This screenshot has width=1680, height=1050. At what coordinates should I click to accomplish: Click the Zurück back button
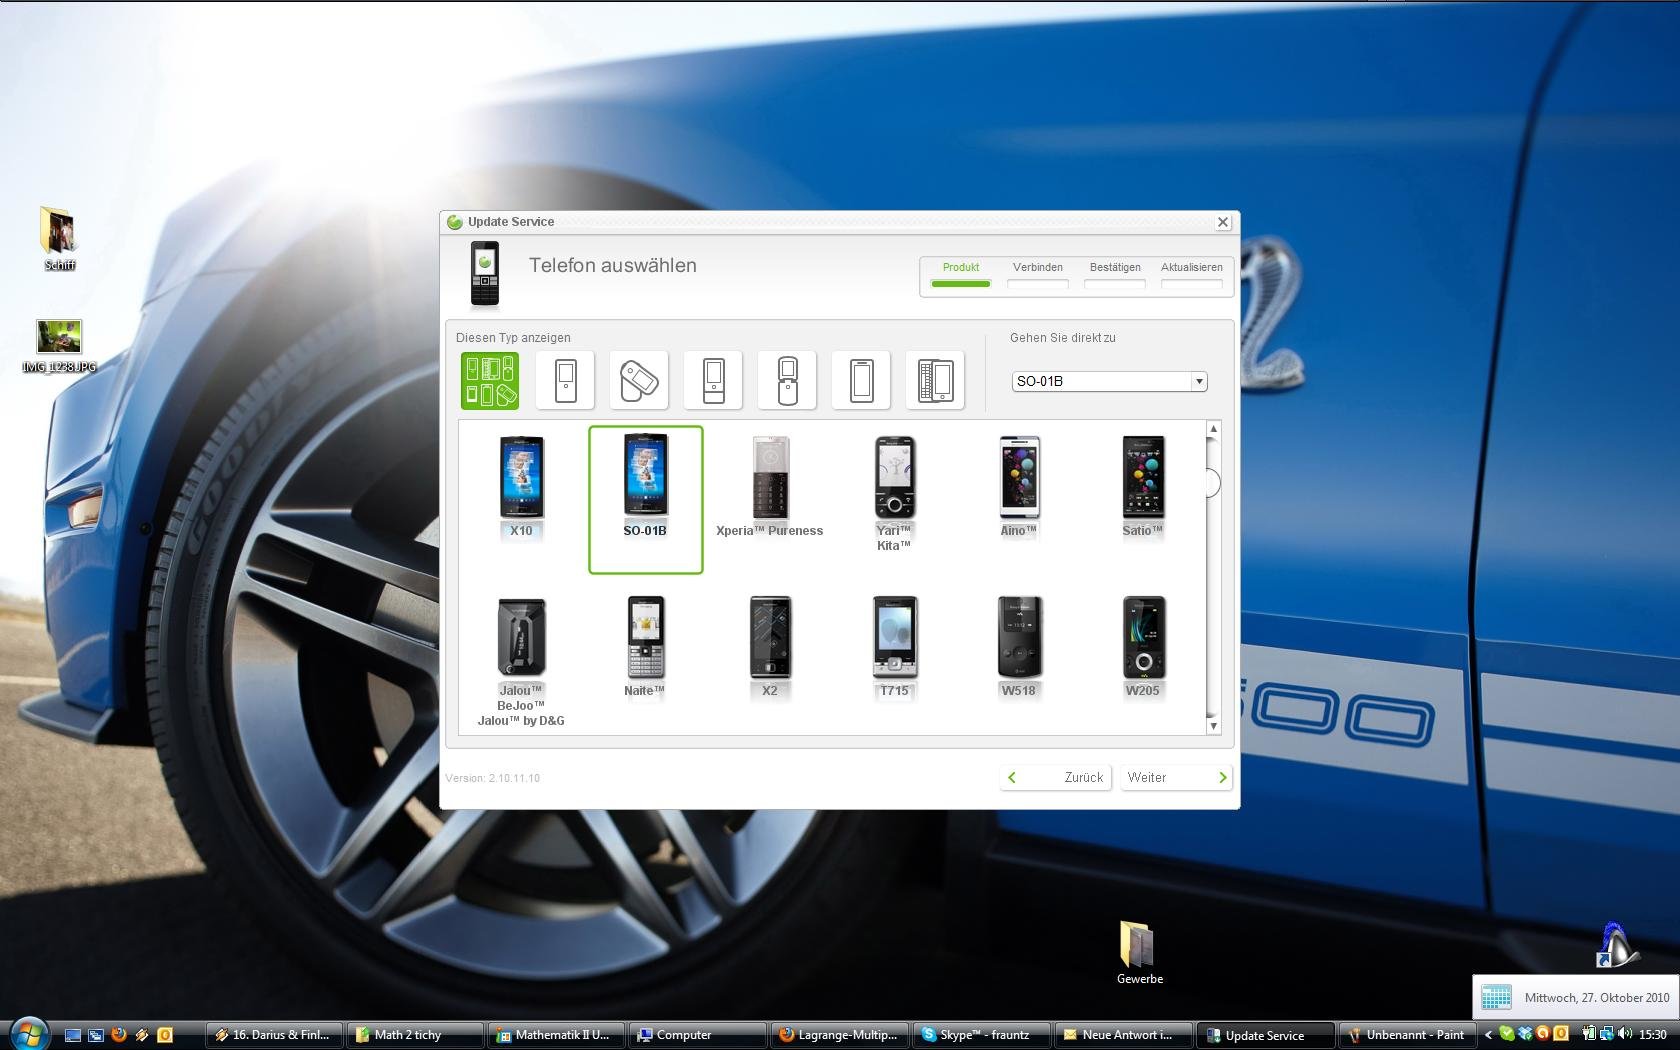coord(1055,777)
